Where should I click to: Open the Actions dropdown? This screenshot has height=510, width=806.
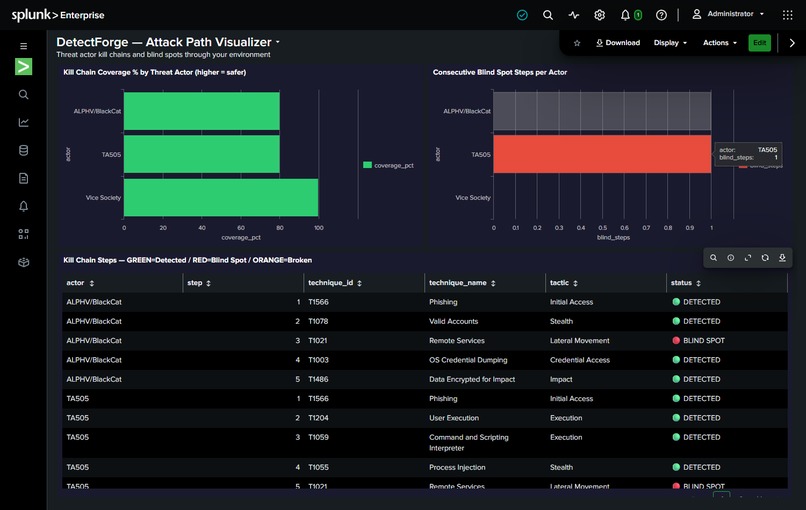tap(720, 43)
